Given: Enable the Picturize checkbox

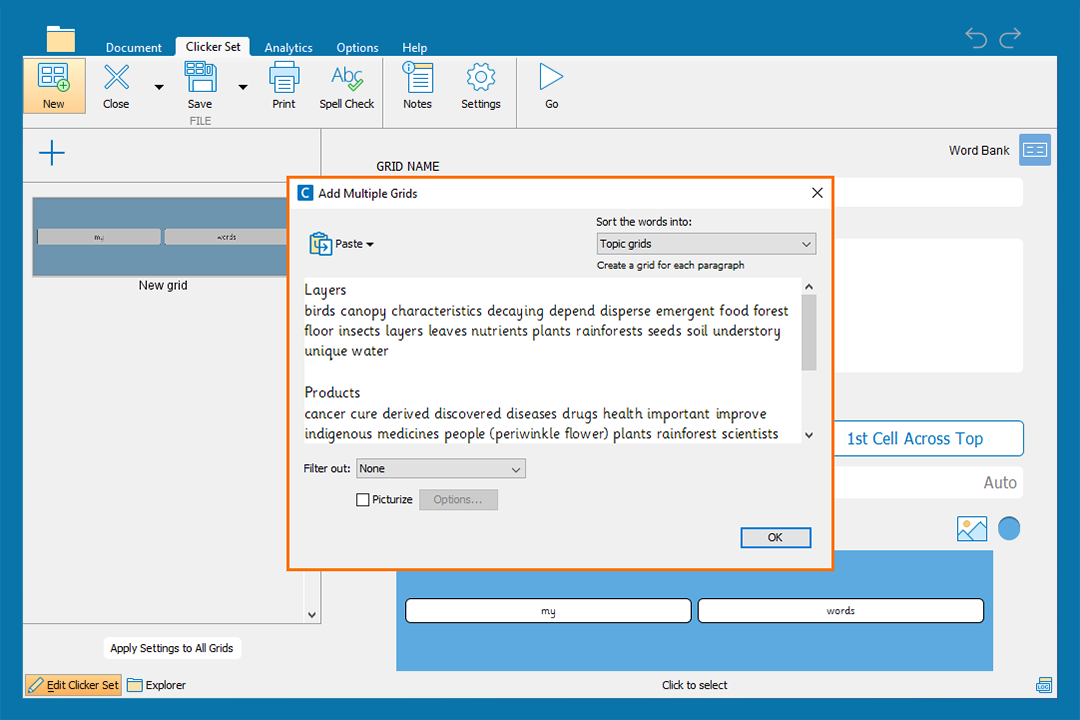Looking at the screenshot, I should coord(363,500).
